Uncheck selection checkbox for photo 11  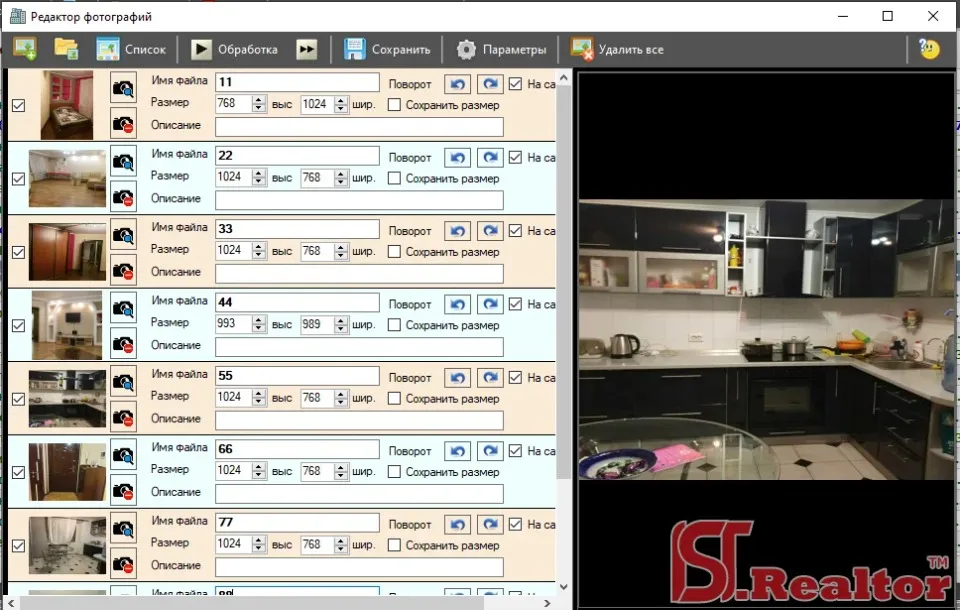[18, 105]
